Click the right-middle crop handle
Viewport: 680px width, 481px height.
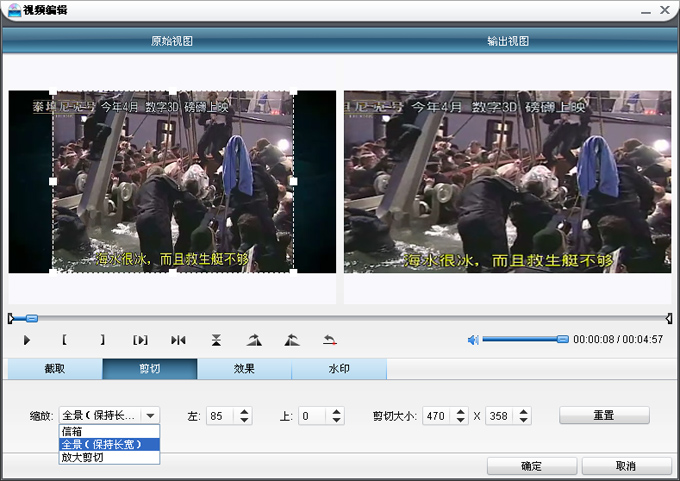(x=293, y=181)
